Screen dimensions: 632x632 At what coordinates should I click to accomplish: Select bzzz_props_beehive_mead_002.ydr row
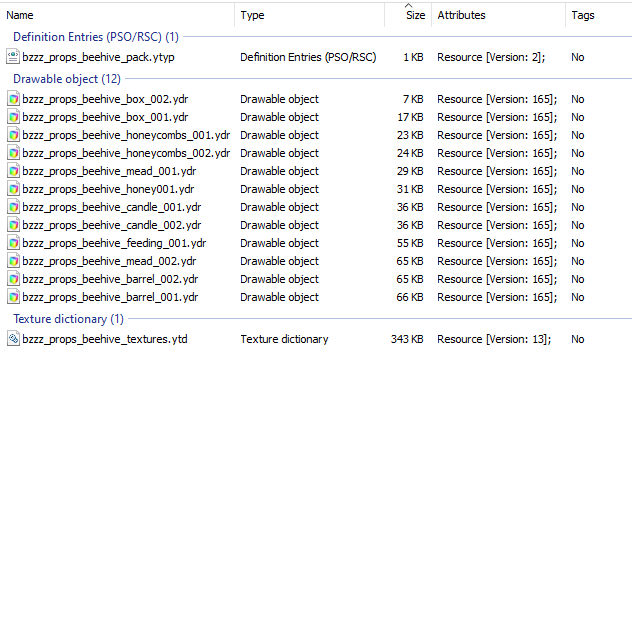click(x=316, y=261)
